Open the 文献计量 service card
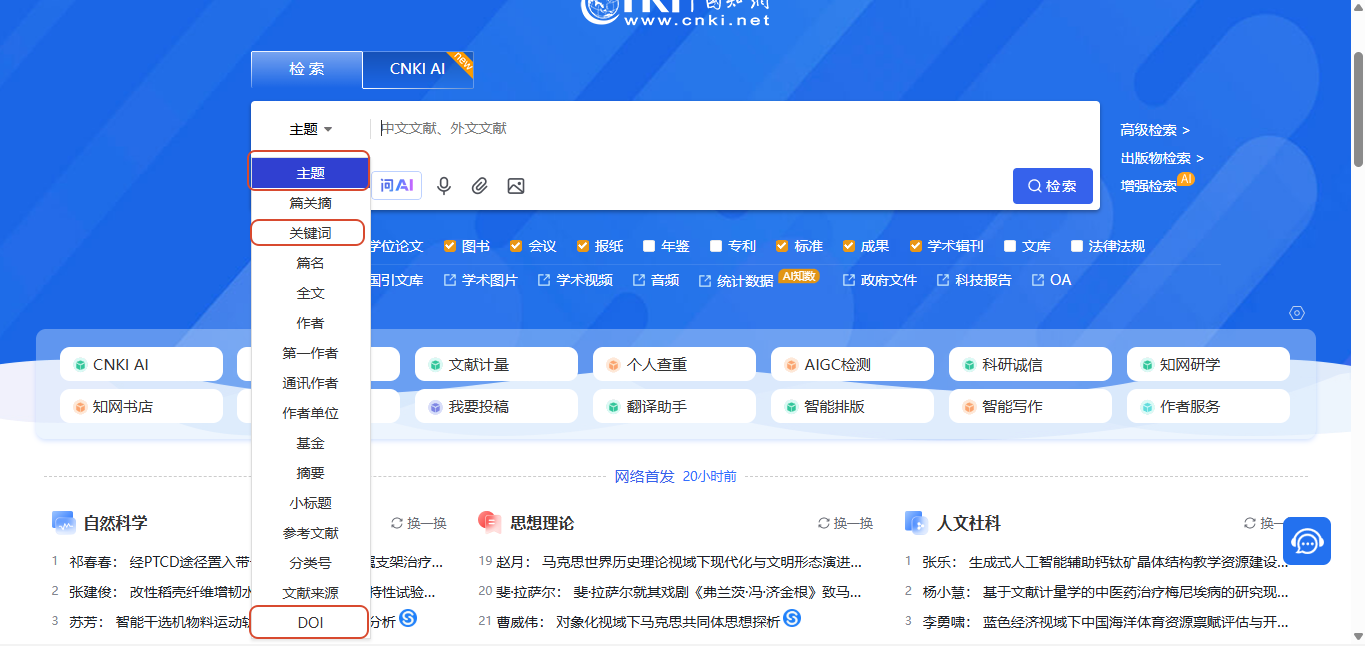1365x646 pixels. (496, 365)
